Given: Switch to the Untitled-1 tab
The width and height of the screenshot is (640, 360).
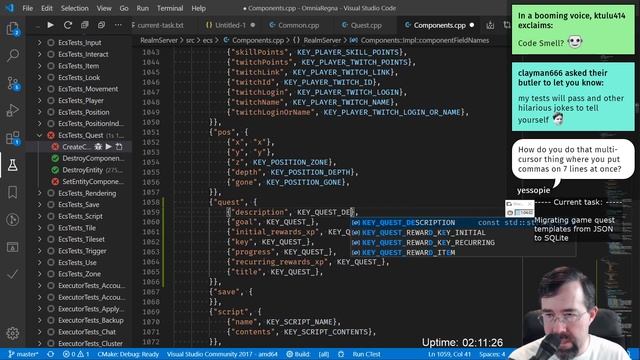Looking at the screenshot, I should [x=230, y=25].
